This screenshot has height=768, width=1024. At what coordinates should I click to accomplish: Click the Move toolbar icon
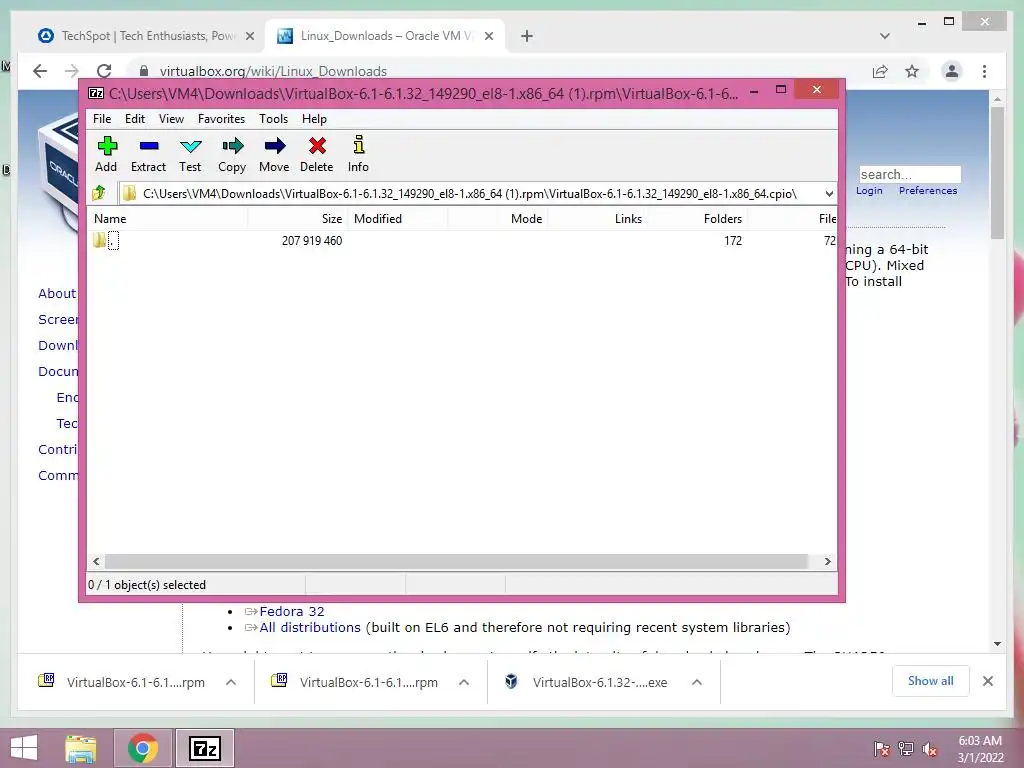pos(274,154)
